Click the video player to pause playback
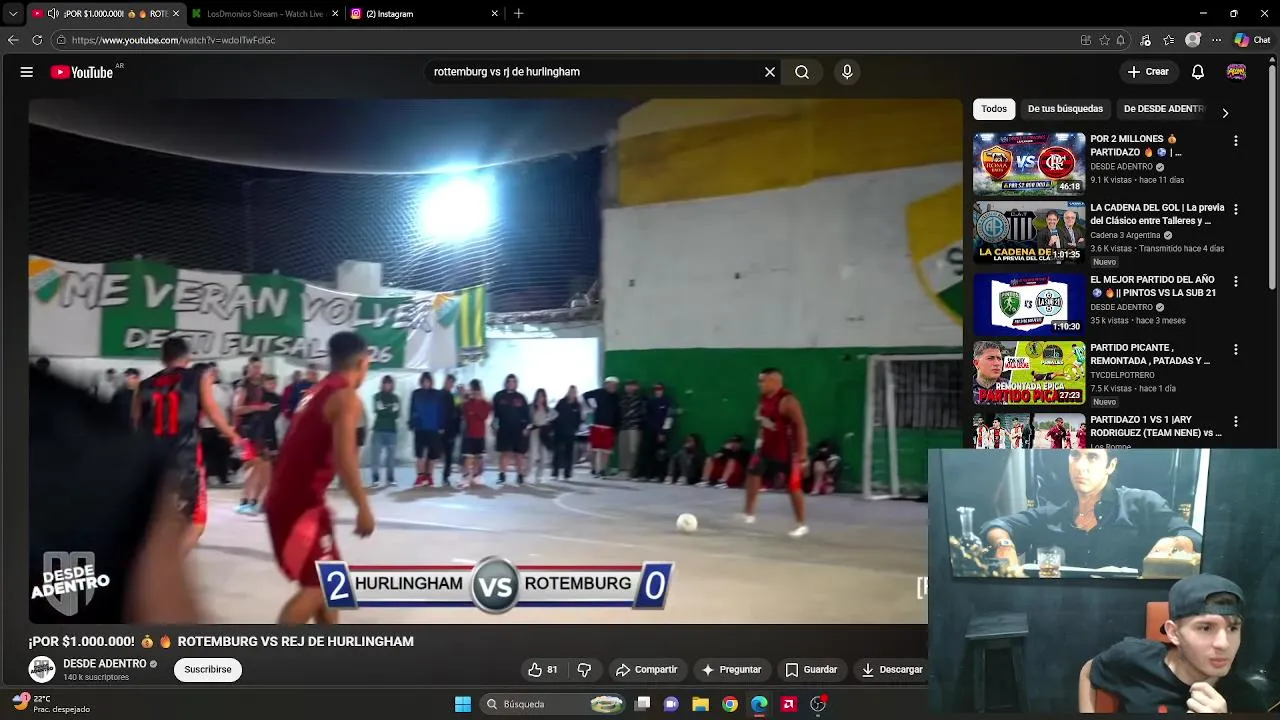The width and height of the screenshot is (1280, 720). (495, 360)
